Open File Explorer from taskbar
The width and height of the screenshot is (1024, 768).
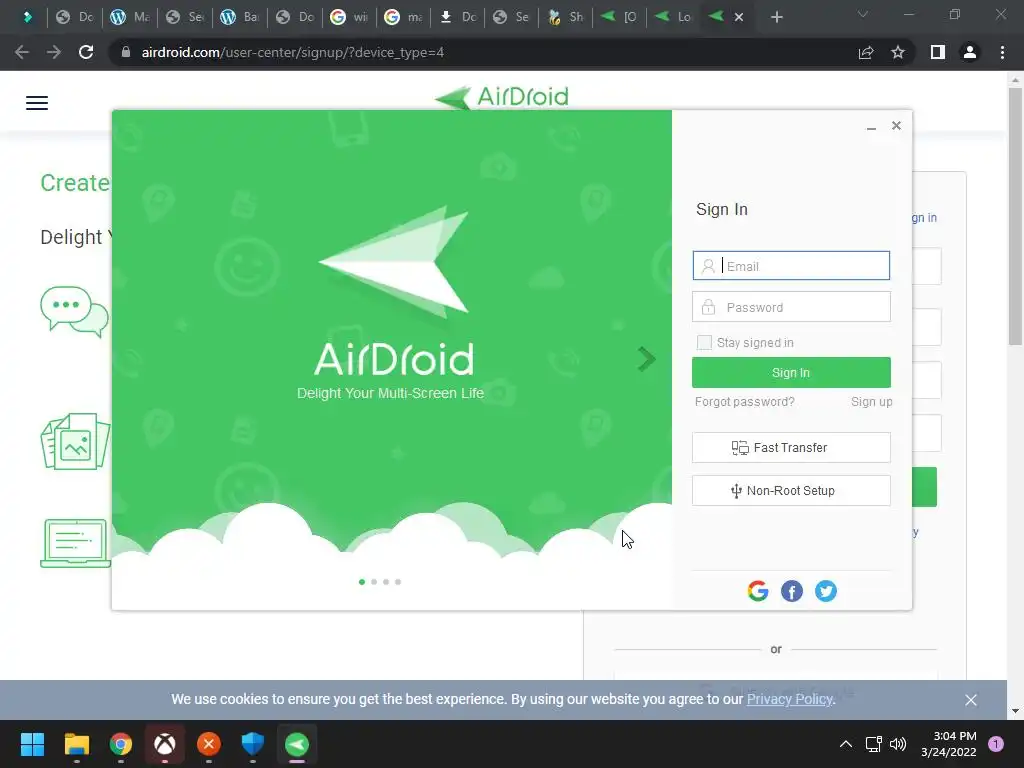(x=76, y=744)
